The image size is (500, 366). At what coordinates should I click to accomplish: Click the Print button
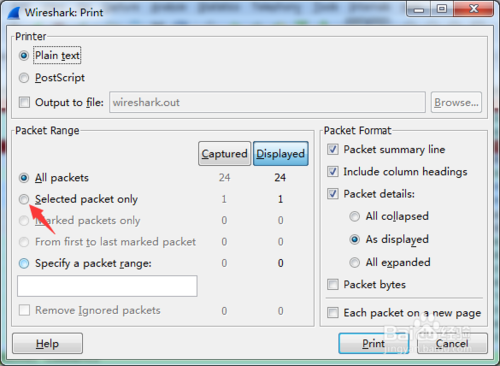(x=374, y=343)
